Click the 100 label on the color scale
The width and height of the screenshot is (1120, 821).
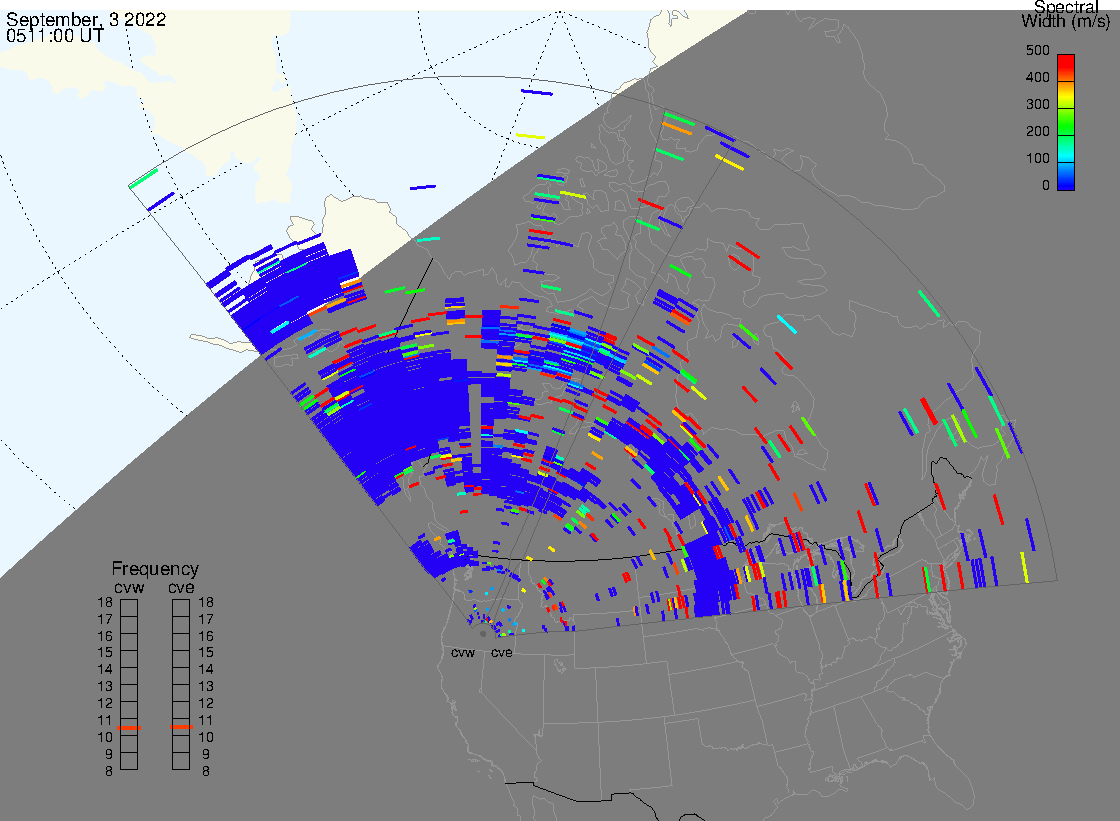[1038, 159]
